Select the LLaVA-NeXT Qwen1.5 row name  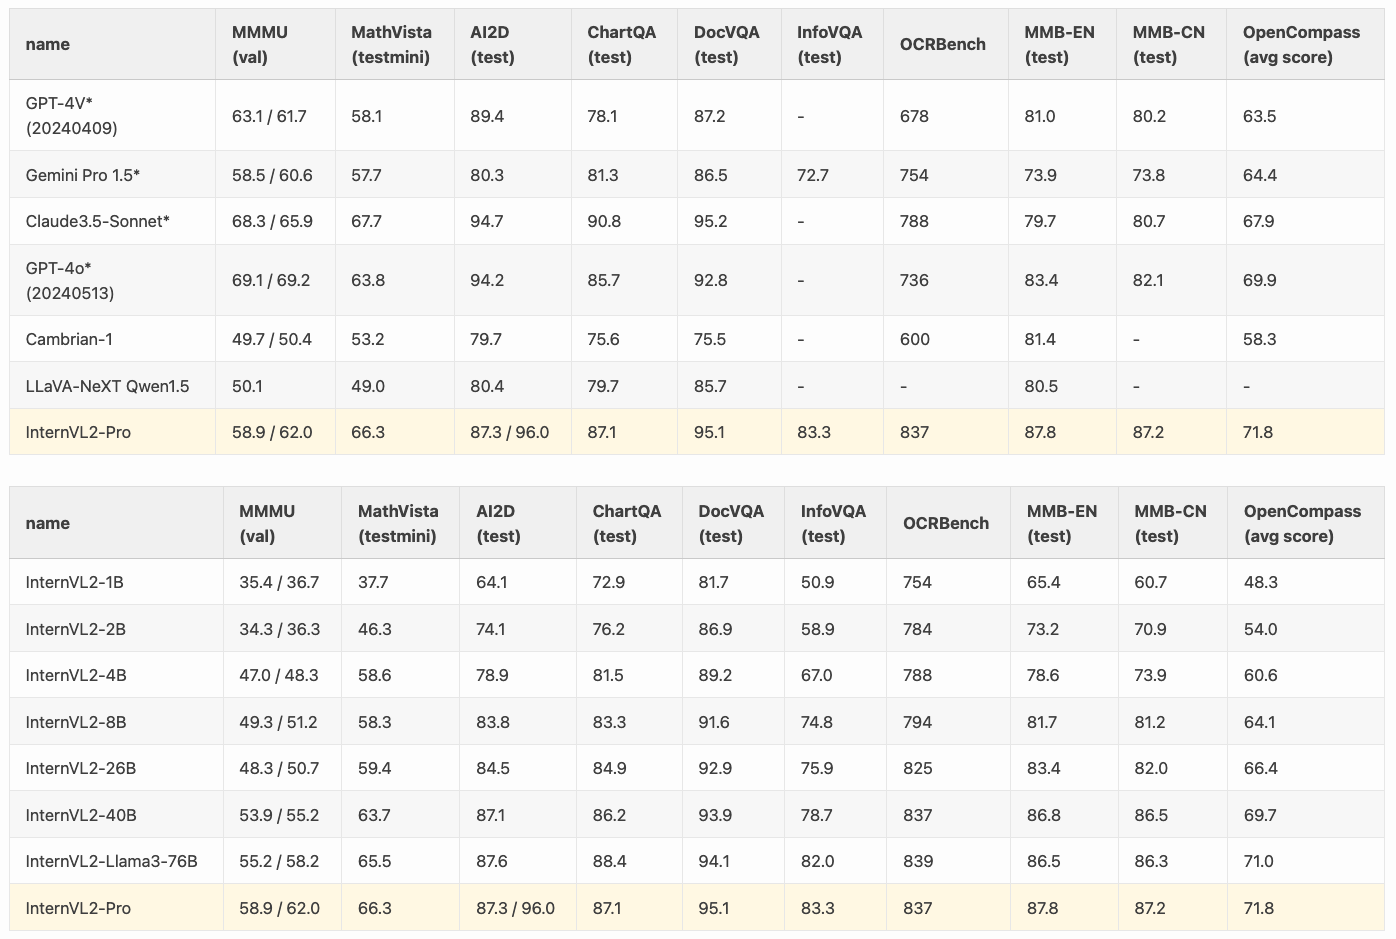click(107, 386)
